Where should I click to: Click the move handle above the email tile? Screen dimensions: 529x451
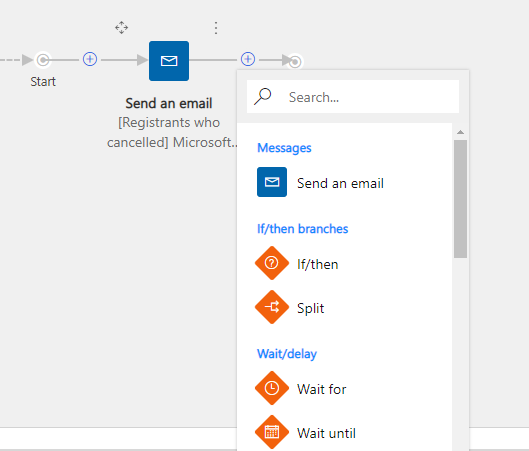tap(121, 28)
